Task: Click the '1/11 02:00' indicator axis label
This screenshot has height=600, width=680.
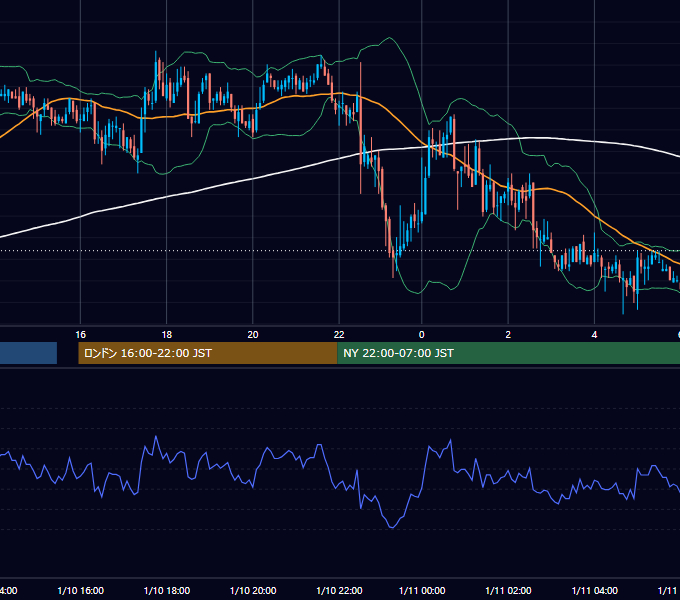Action: pos(508,590)
